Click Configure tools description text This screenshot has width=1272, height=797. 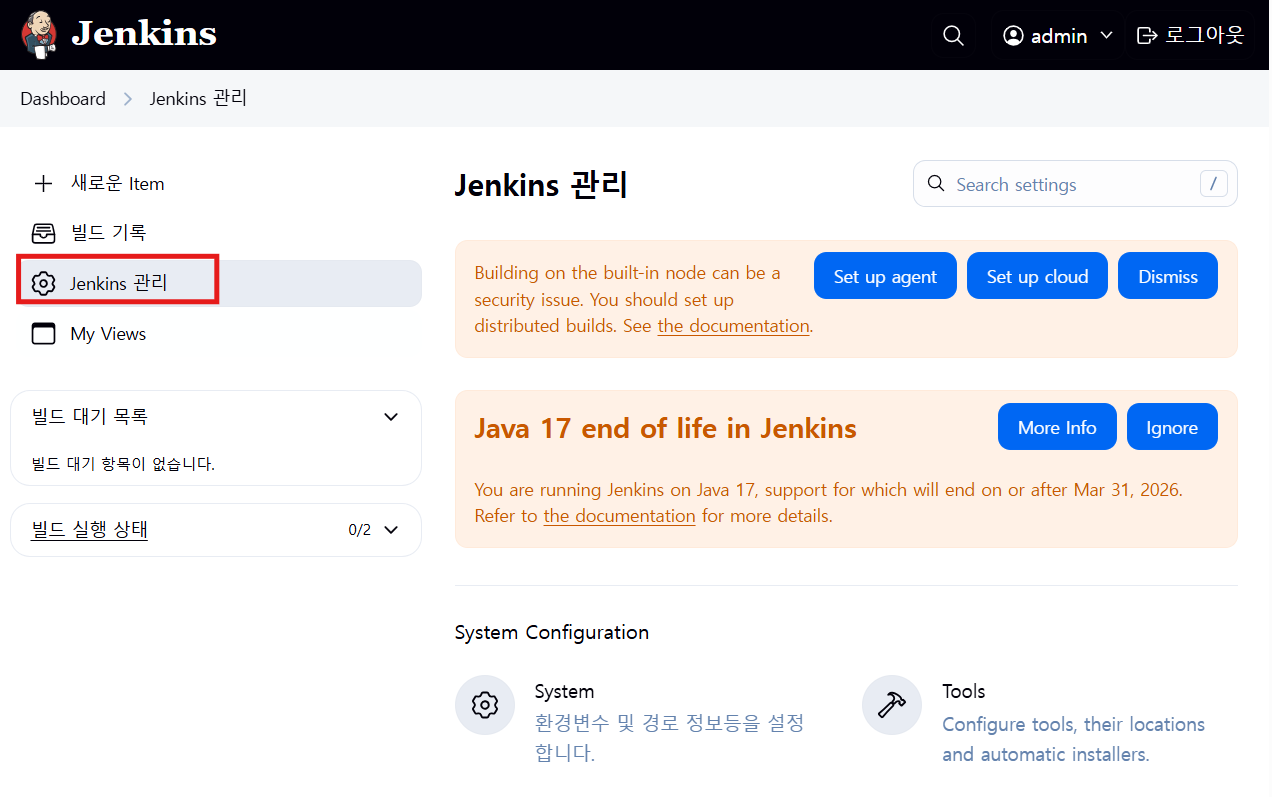point(1073,739)
